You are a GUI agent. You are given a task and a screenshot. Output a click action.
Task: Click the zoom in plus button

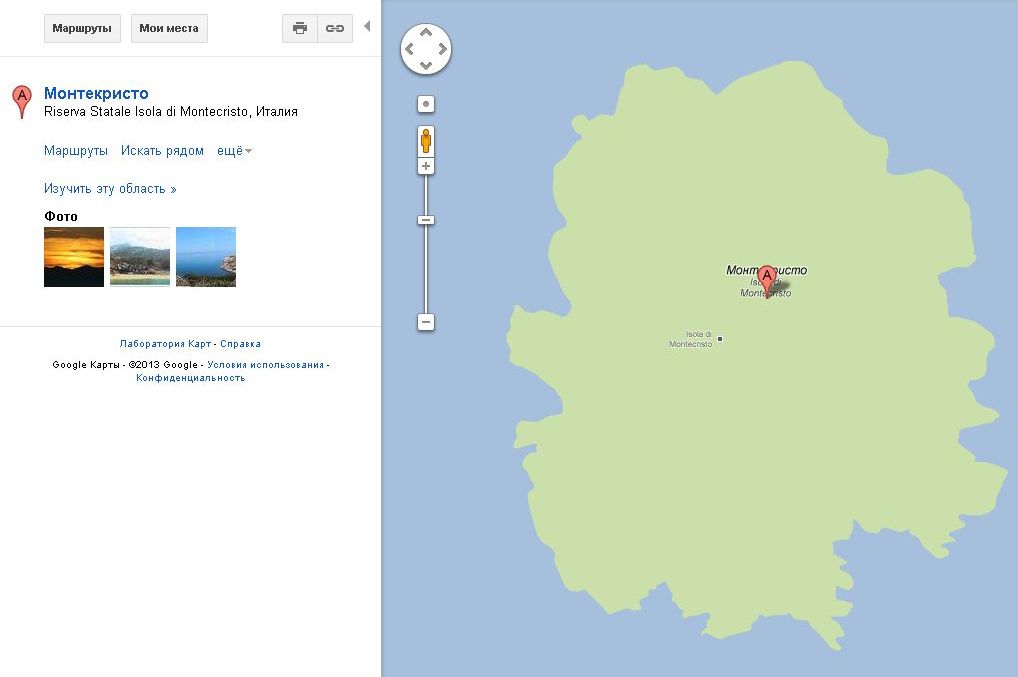[x=426, y=166]
